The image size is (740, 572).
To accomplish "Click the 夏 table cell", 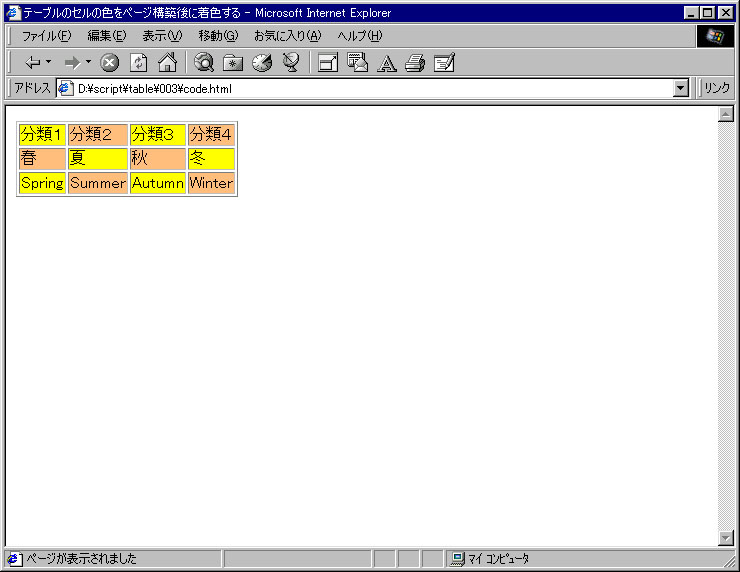I will point(98,159).
